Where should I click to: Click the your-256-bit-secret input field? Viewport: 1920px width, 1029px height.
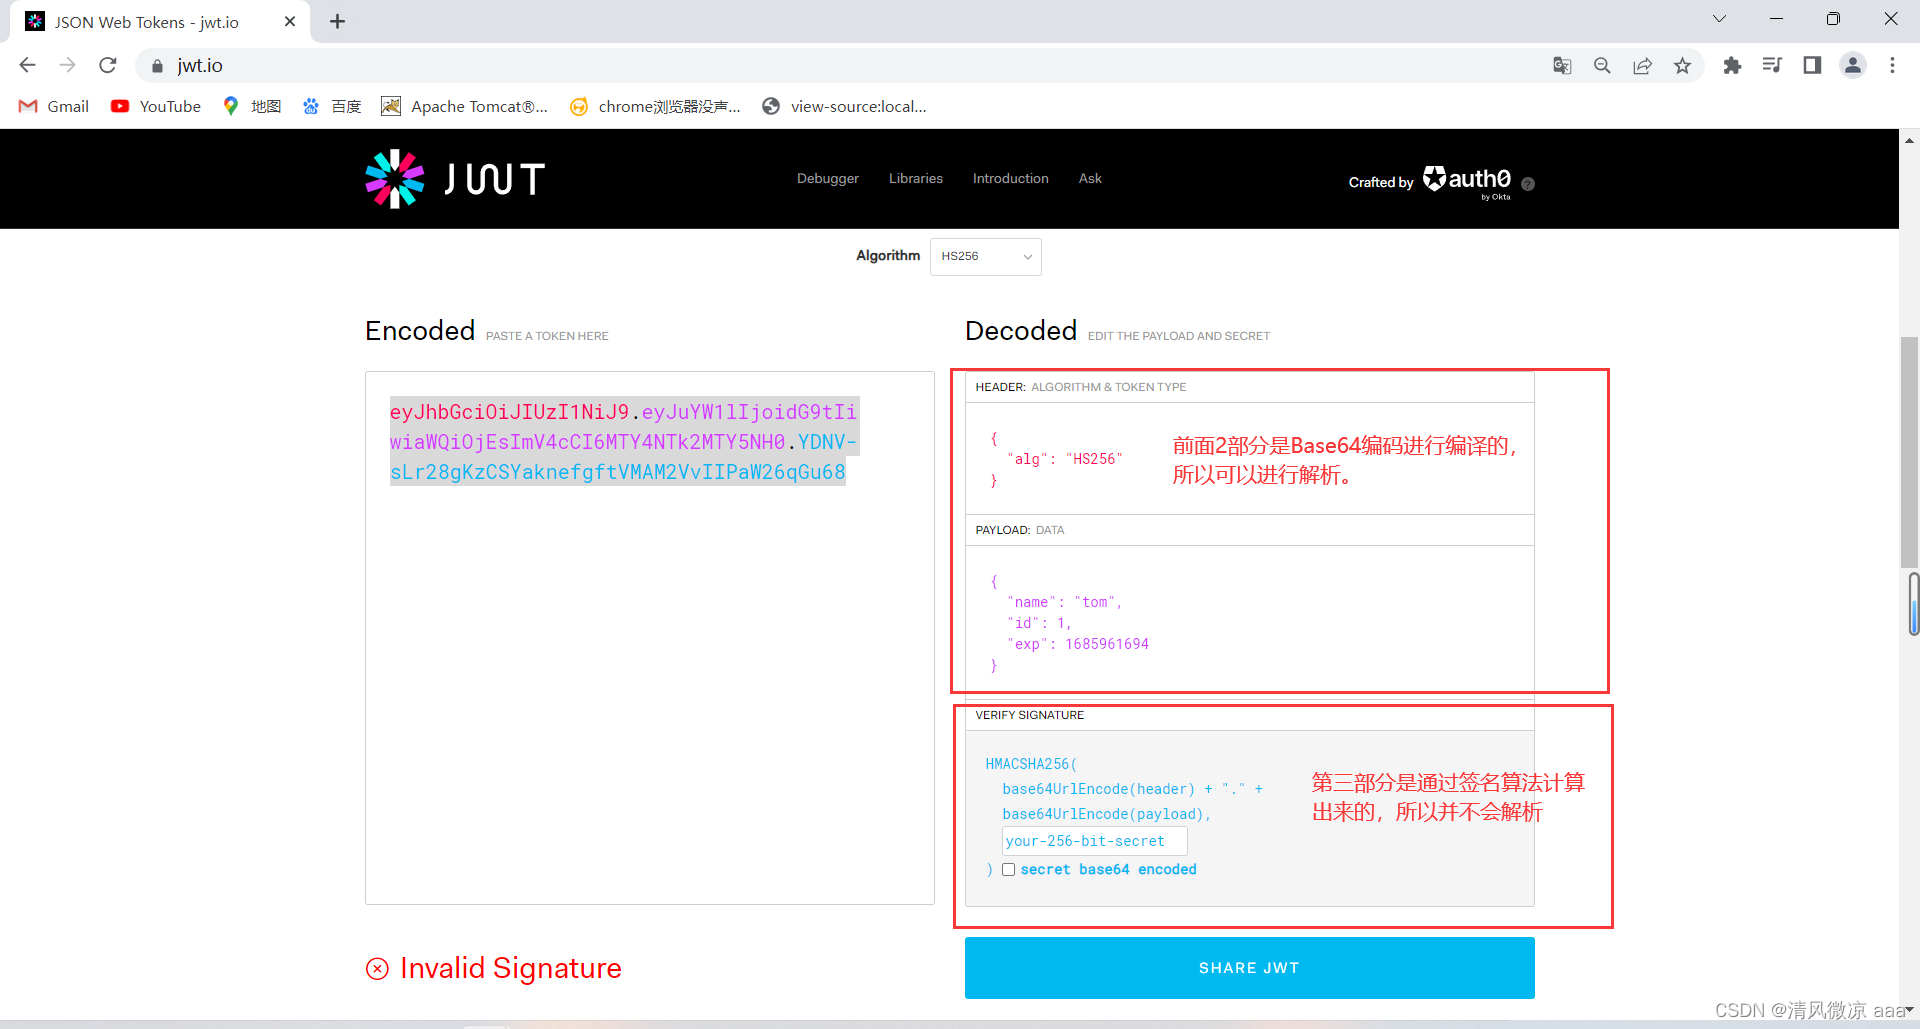click(1095, 841)
